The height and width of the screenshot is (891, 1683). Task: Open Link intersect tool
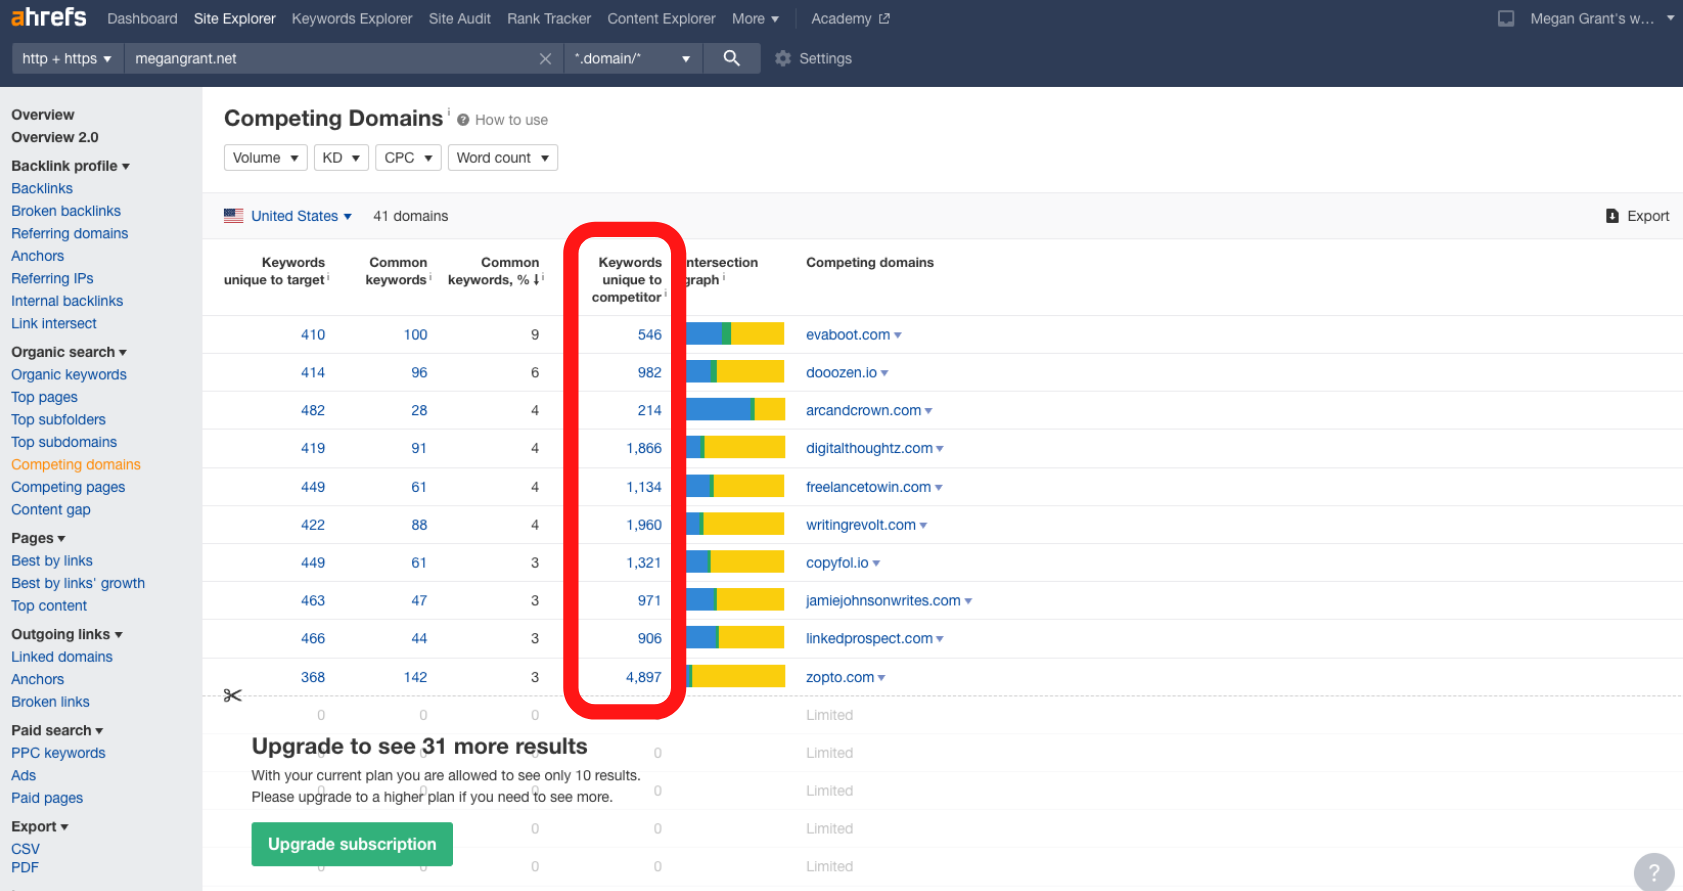pos(54,323)
